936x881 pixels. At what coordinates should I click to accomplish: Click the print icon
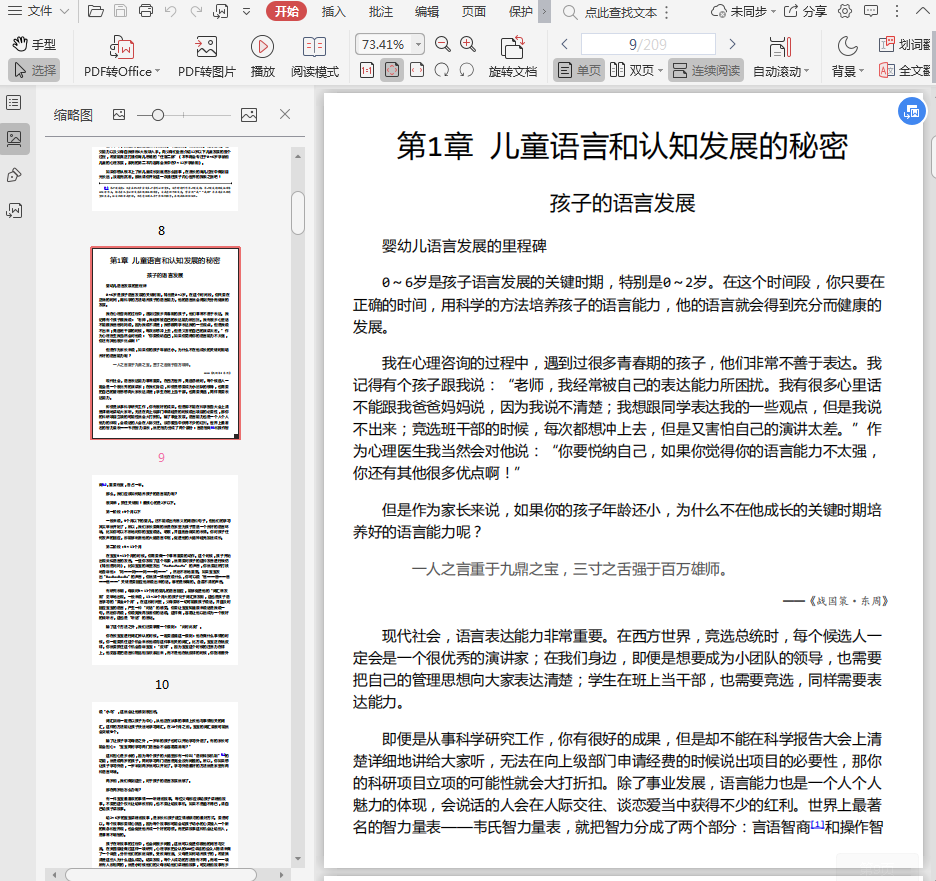pos(146,11)
